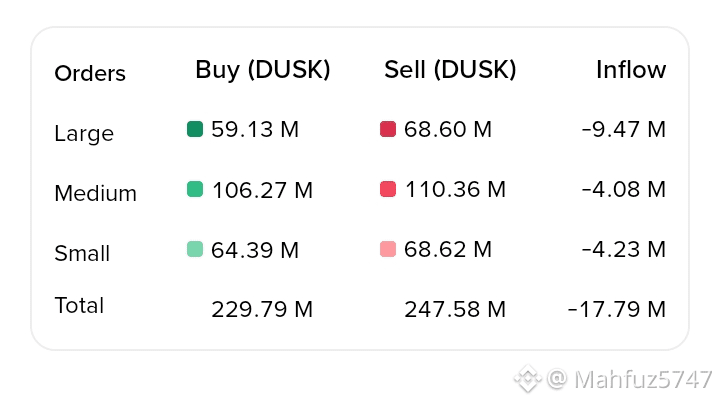The image size is (720, 404).
Task: Click the Sell (DUSK) column header
Action: (450, 70)
